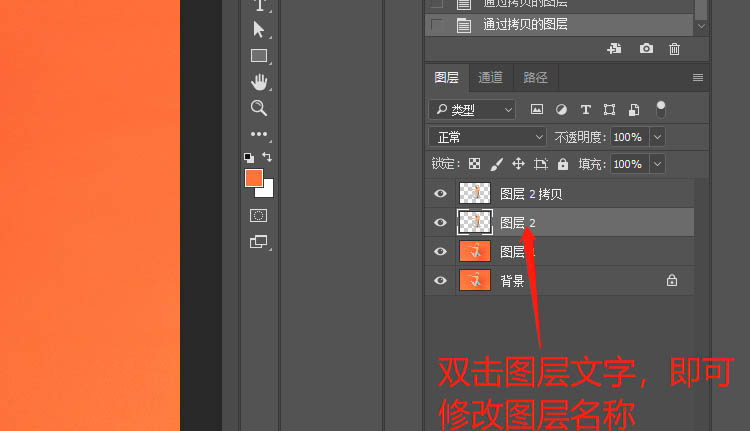Viewport: 750px width, 431px height.
Task: Click the 图层 2 layer thumbnail
Action: [x=474, y=223]
